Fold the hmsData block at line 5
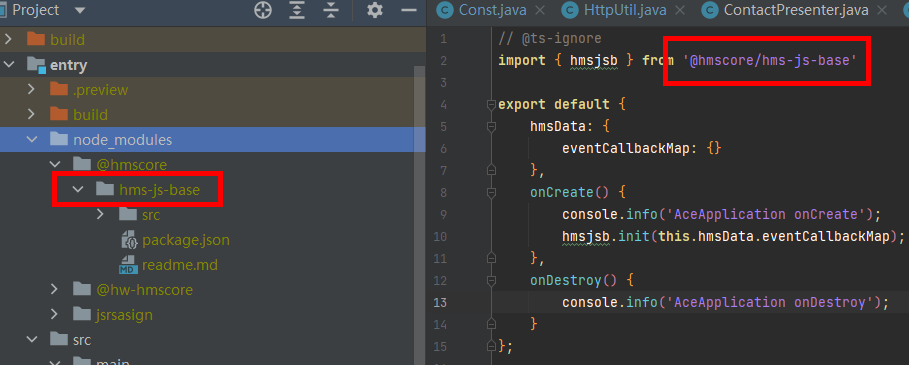 pos(492,127)
